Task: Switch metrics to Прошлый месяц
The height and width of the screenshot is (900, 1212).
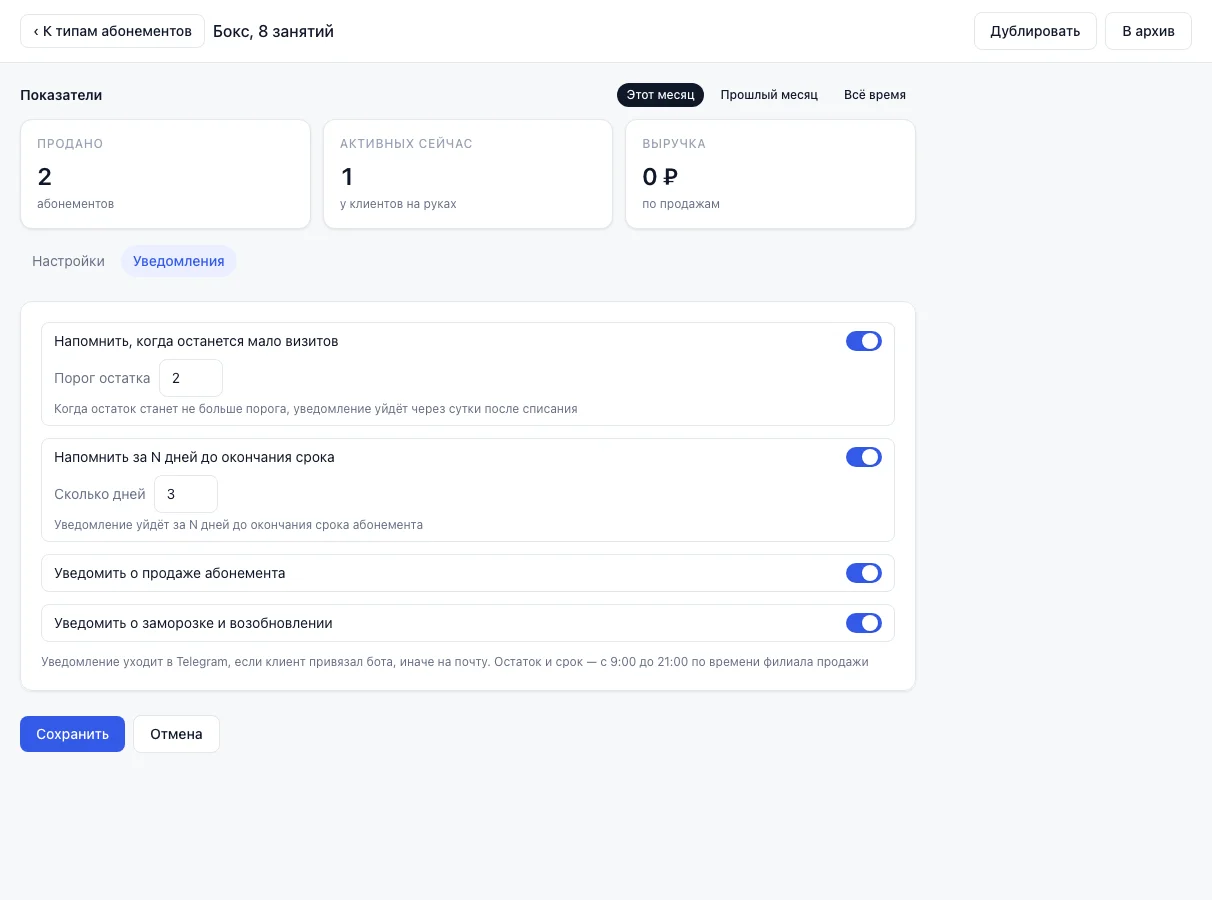Action: [x=769, y=95]
